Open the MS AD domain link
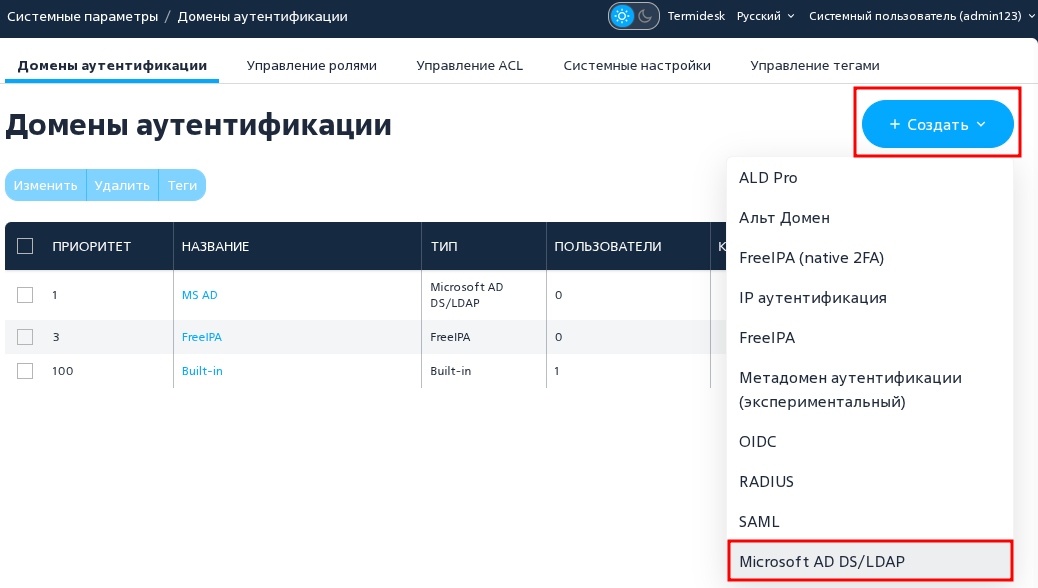 pos(199,295)
